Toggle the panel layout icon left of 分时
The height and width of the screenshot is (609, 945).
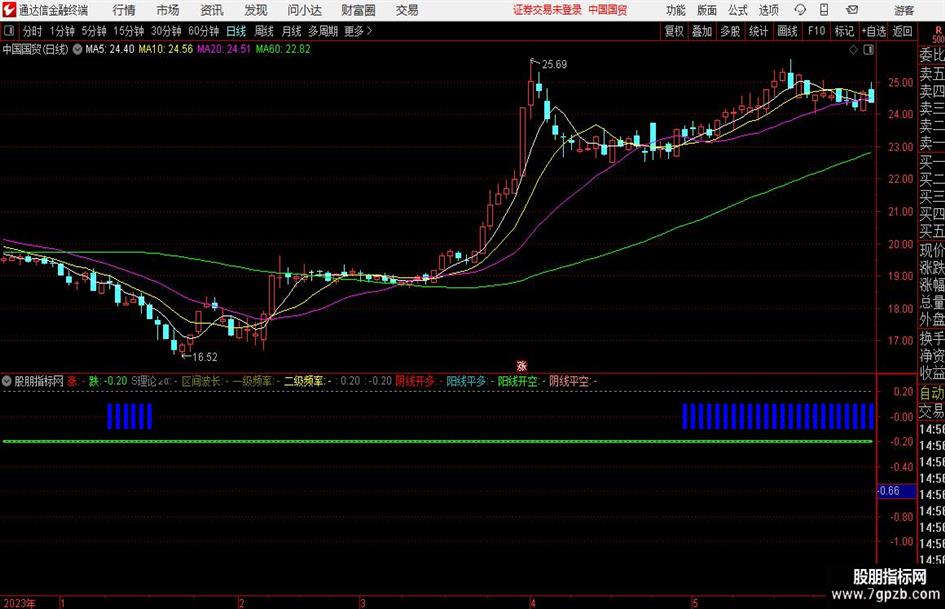[x=9, y=31]
